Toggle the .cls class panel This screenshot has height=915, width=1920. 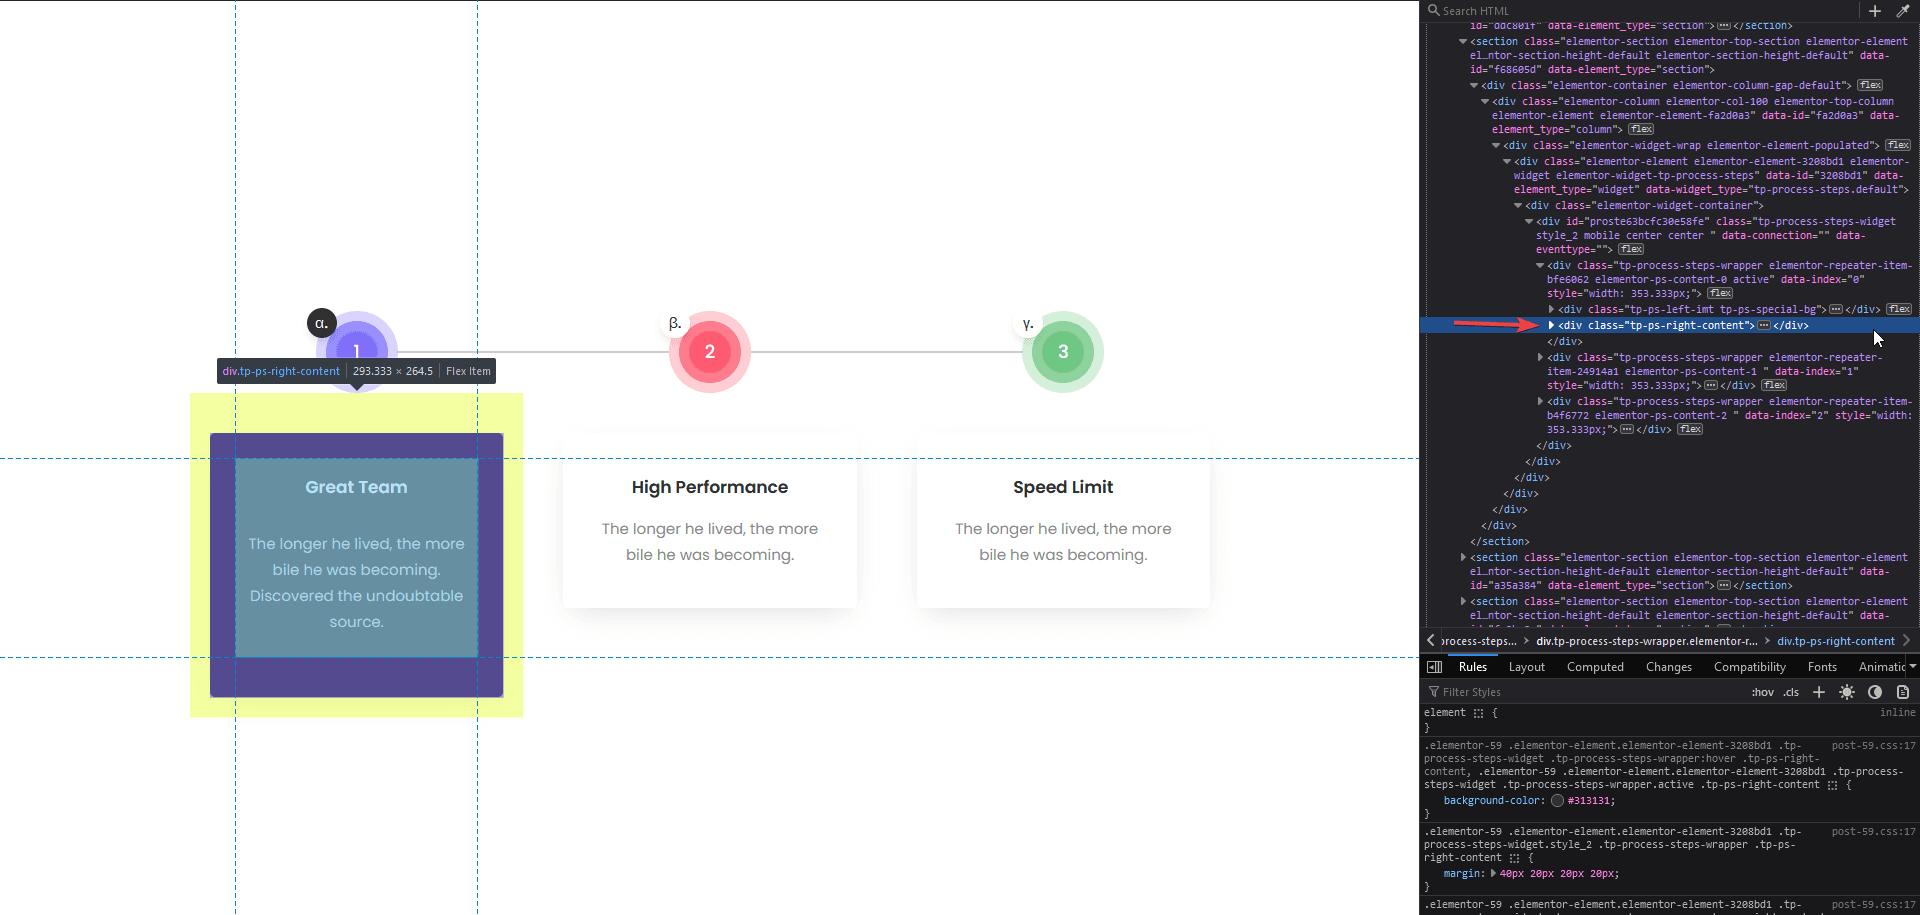1791,692
